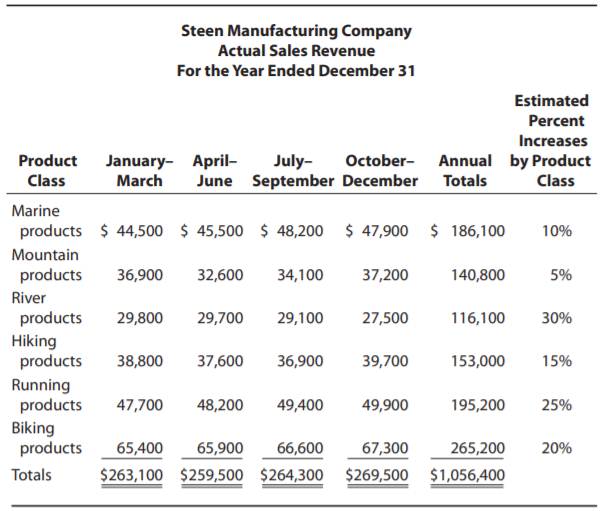This screenshot has width=607, height=511.
Task: Click the $1,056,400 grand total cell
Action: click(467, 475)
